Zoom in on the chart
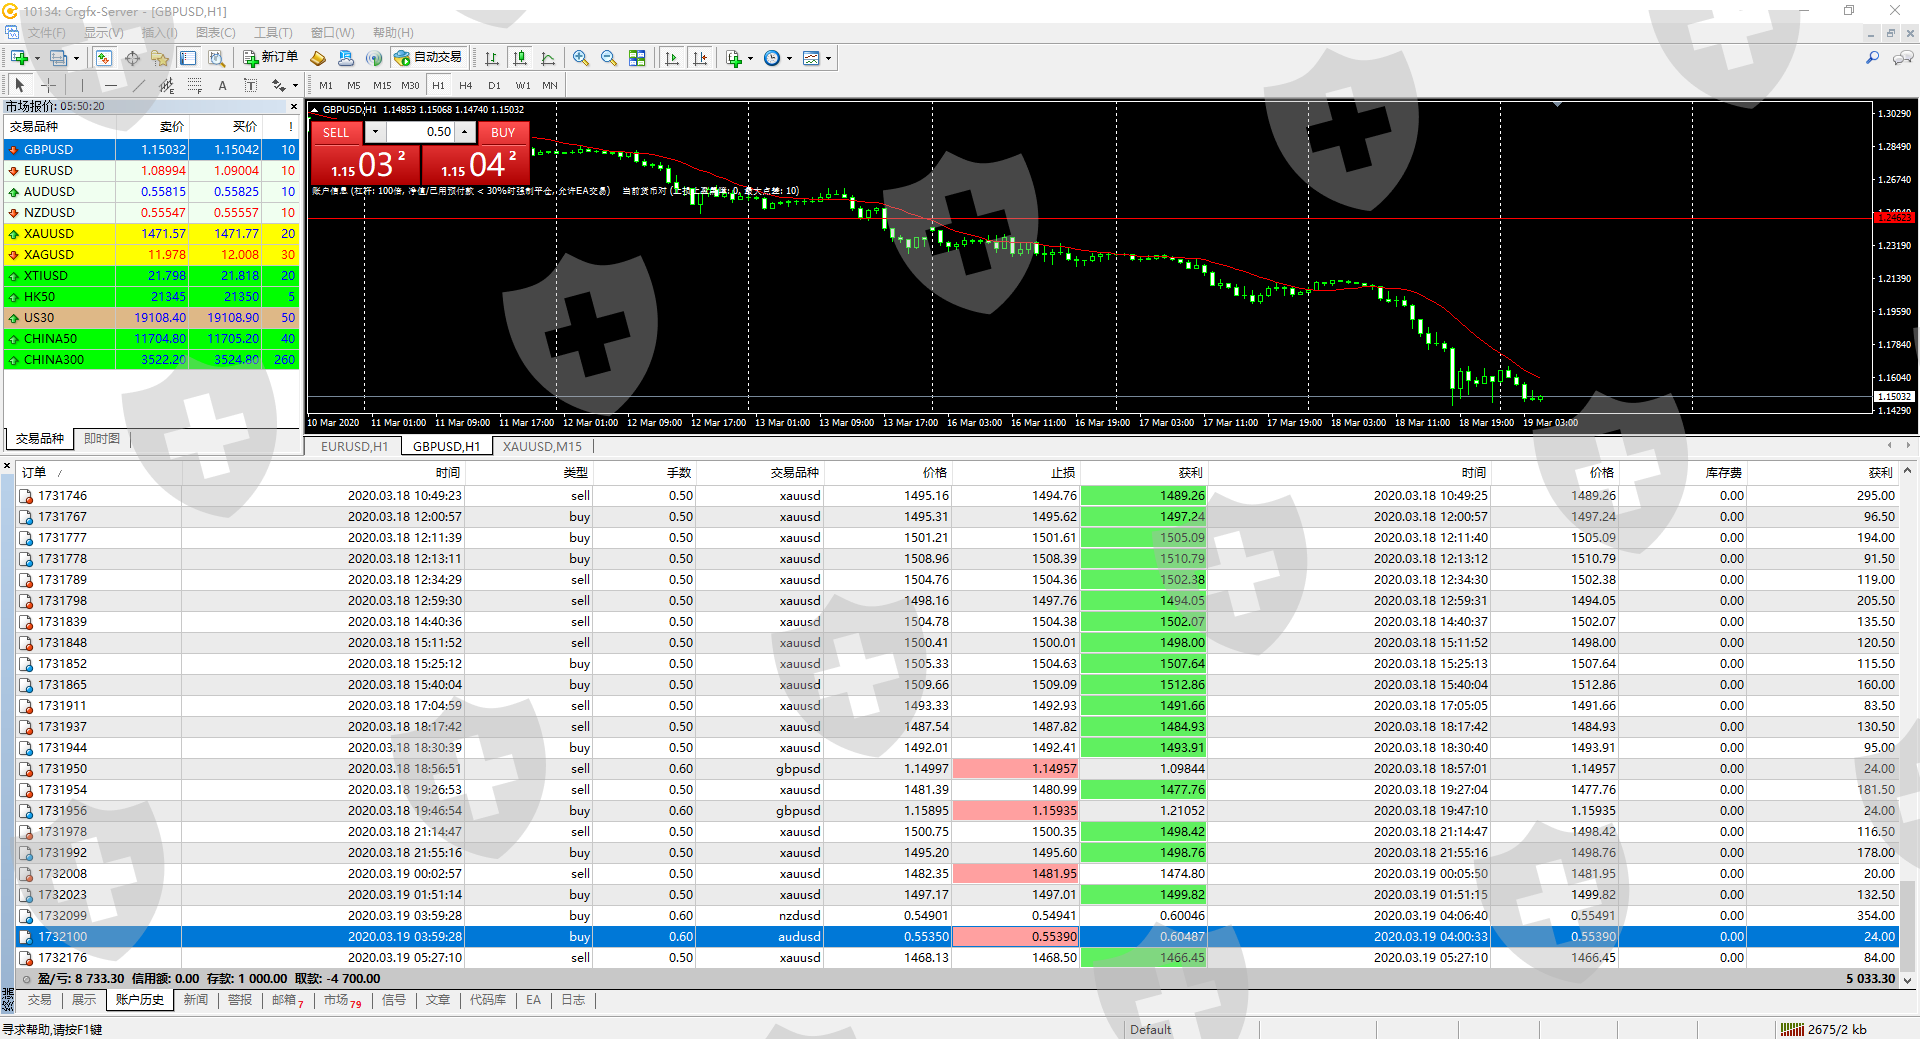 (581, 58)
